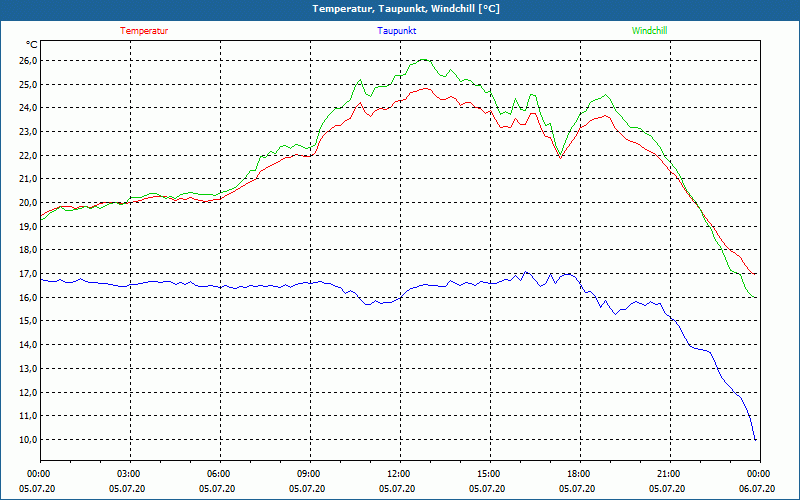Click the 09:00 time axis label
This screenshot has height=500, width=800.
pyautogui.click(x=310, y=473)
